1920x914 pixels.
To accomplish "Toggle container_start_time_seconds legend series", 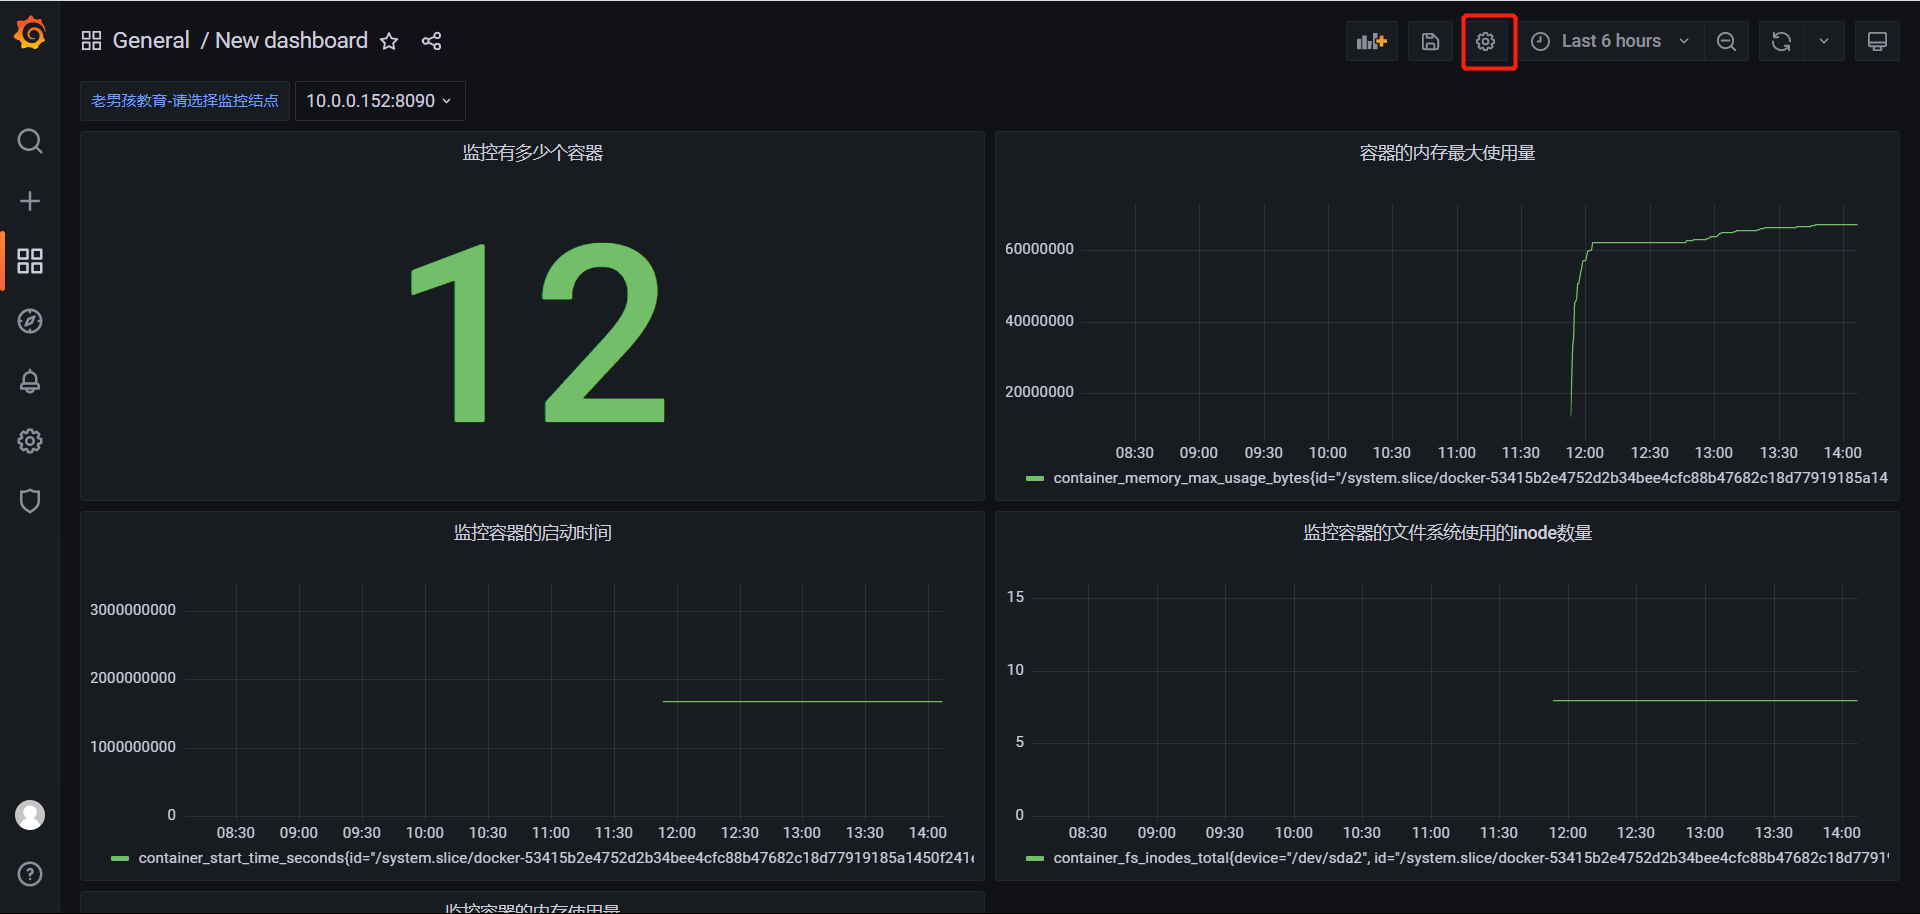I will click(556, 858).
